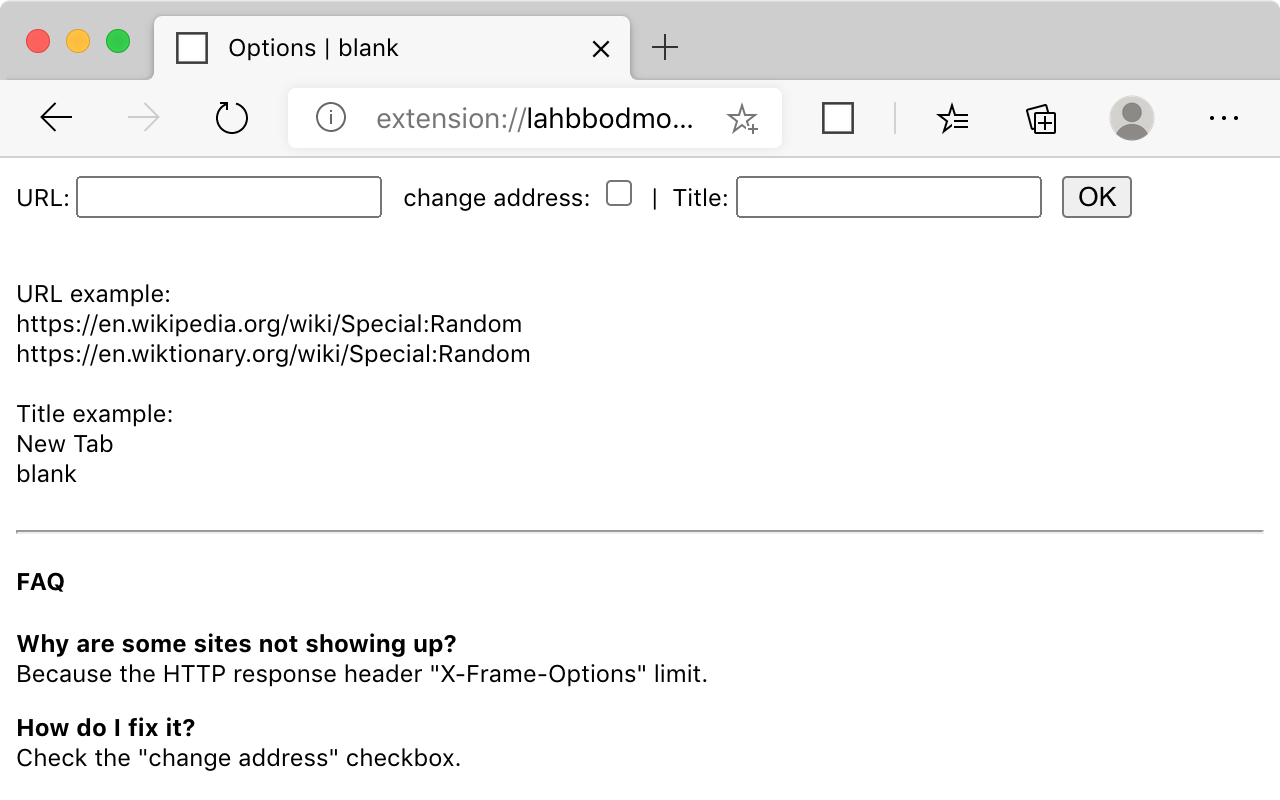Open the Favorites list icon

(952, 119)
